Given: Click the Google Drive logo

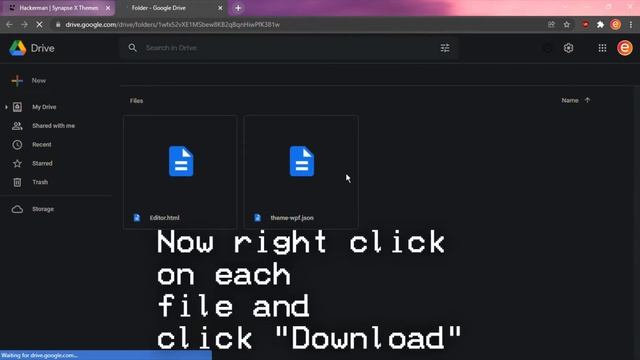Looking at the screenshot, I should tap(18, 48).
